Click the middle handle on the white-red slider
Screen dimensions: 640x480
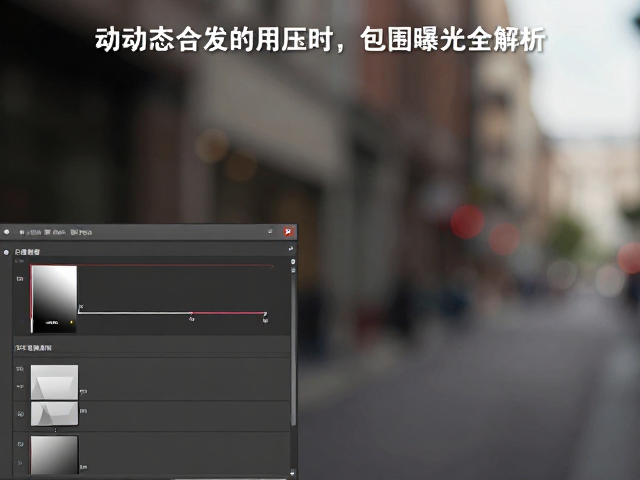pyautogui.click(x=191, y=313)
